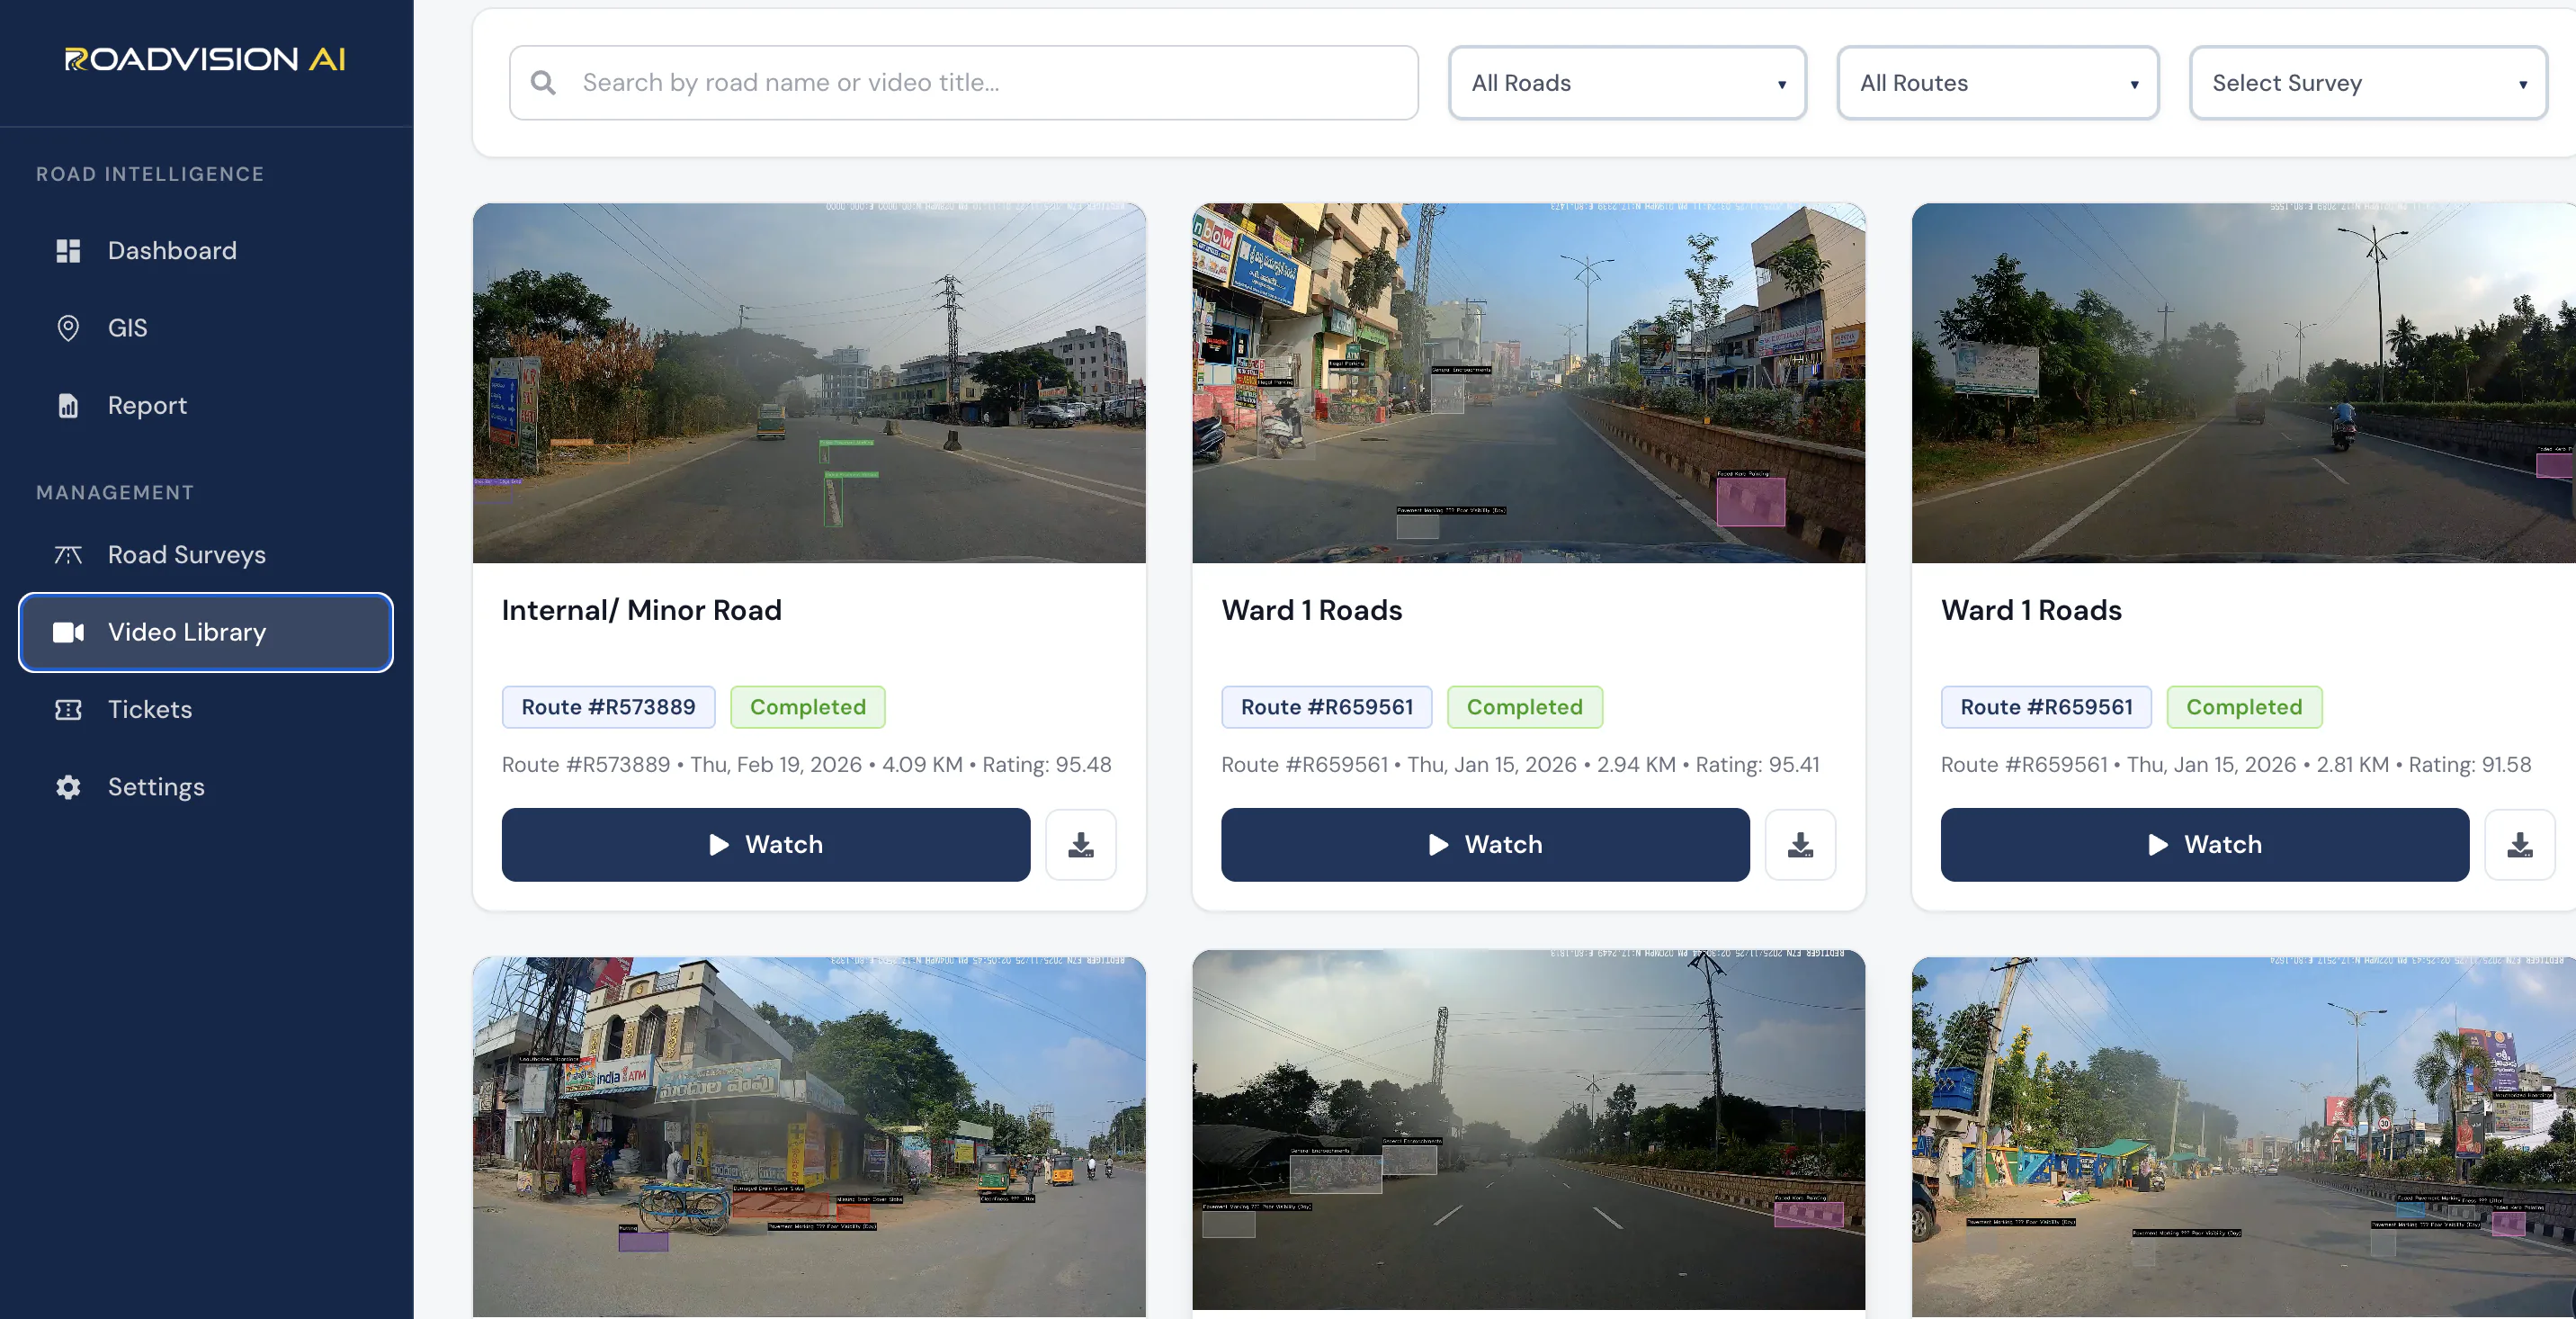Screen dimensions: 2576x1319
Task: Download the 2.81 KM Ward 1 Roads video
Action: (x=2519, y=845)
